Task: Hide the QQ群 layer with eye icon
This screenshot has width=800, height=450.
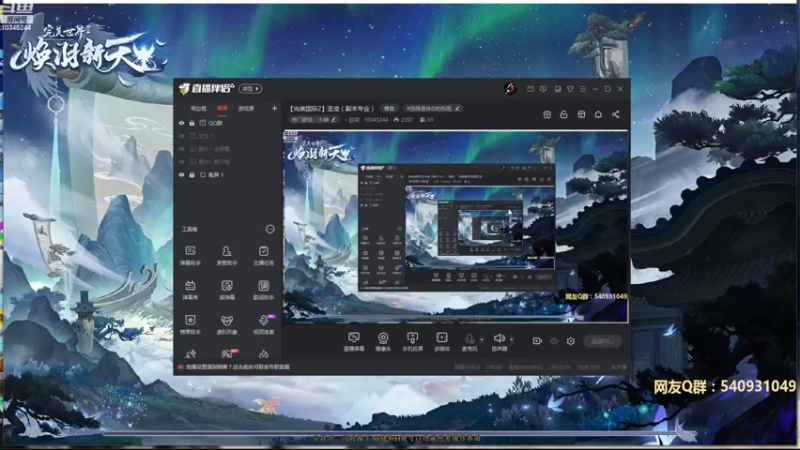Action: (182, 123)
